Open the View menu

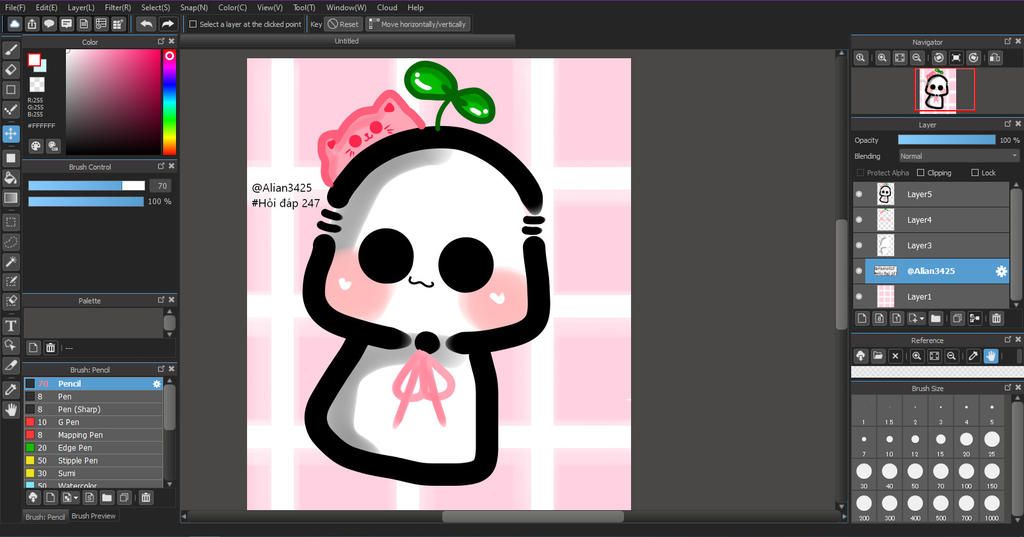[270, 7]
